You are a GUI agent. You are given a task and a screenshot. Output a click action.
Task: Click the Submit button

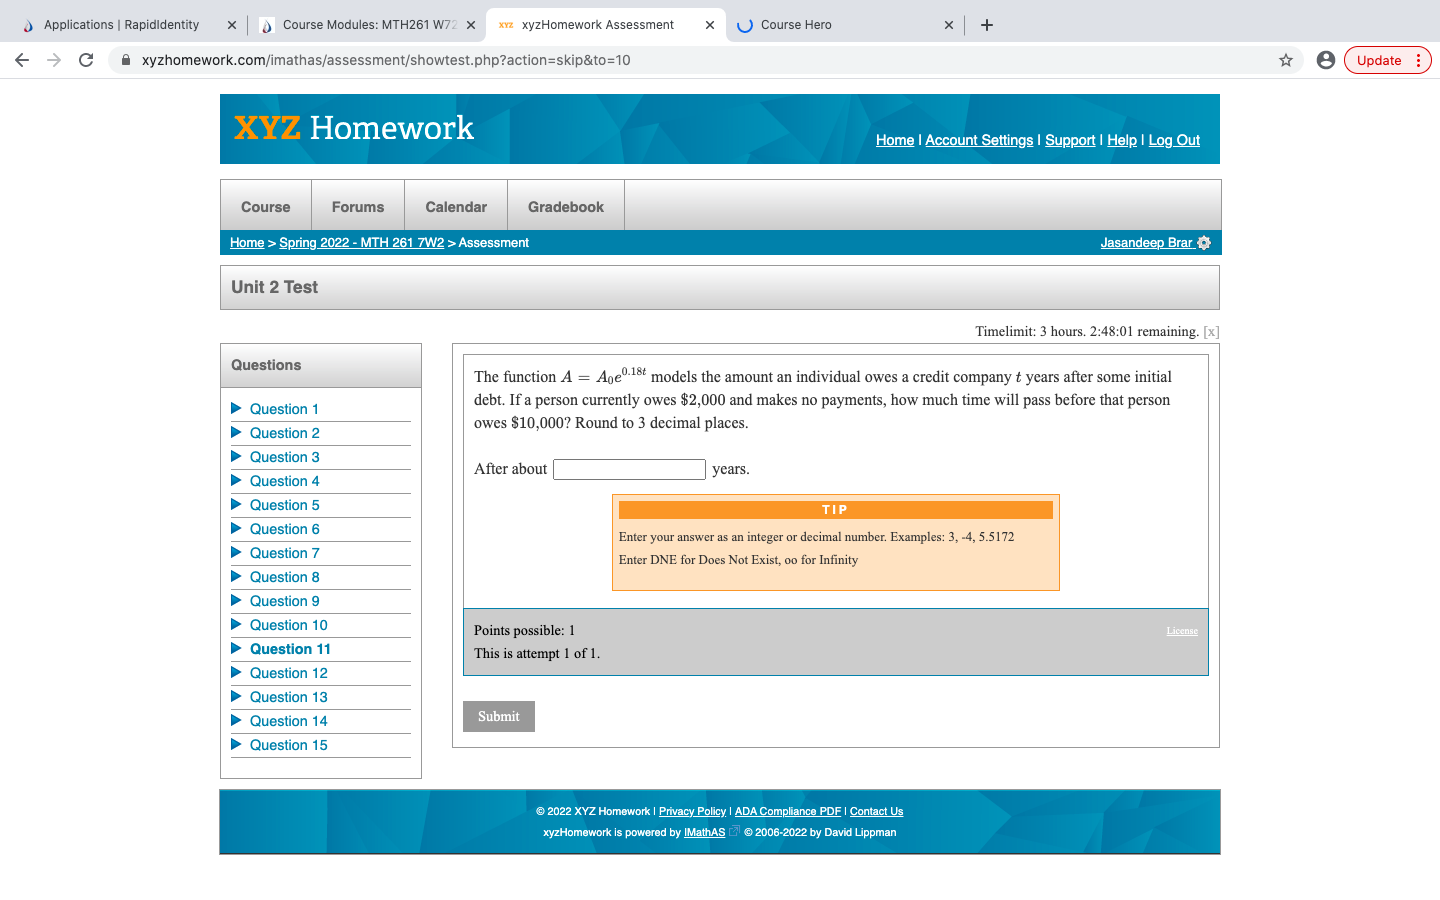pyautogui.click(x=498, y=716)
